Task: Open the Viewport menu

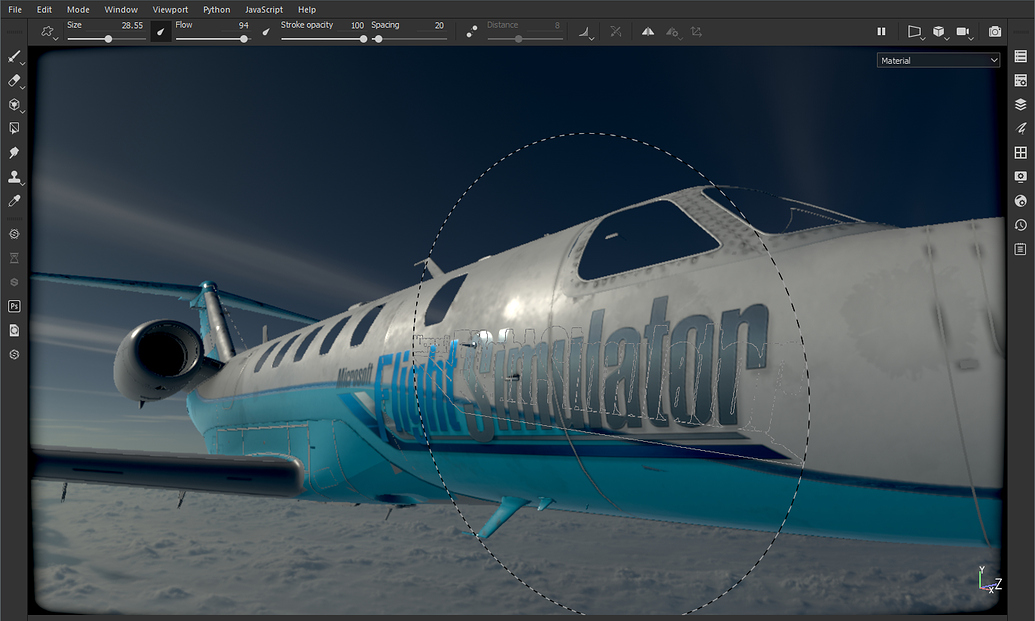Action: coord(170,9)
